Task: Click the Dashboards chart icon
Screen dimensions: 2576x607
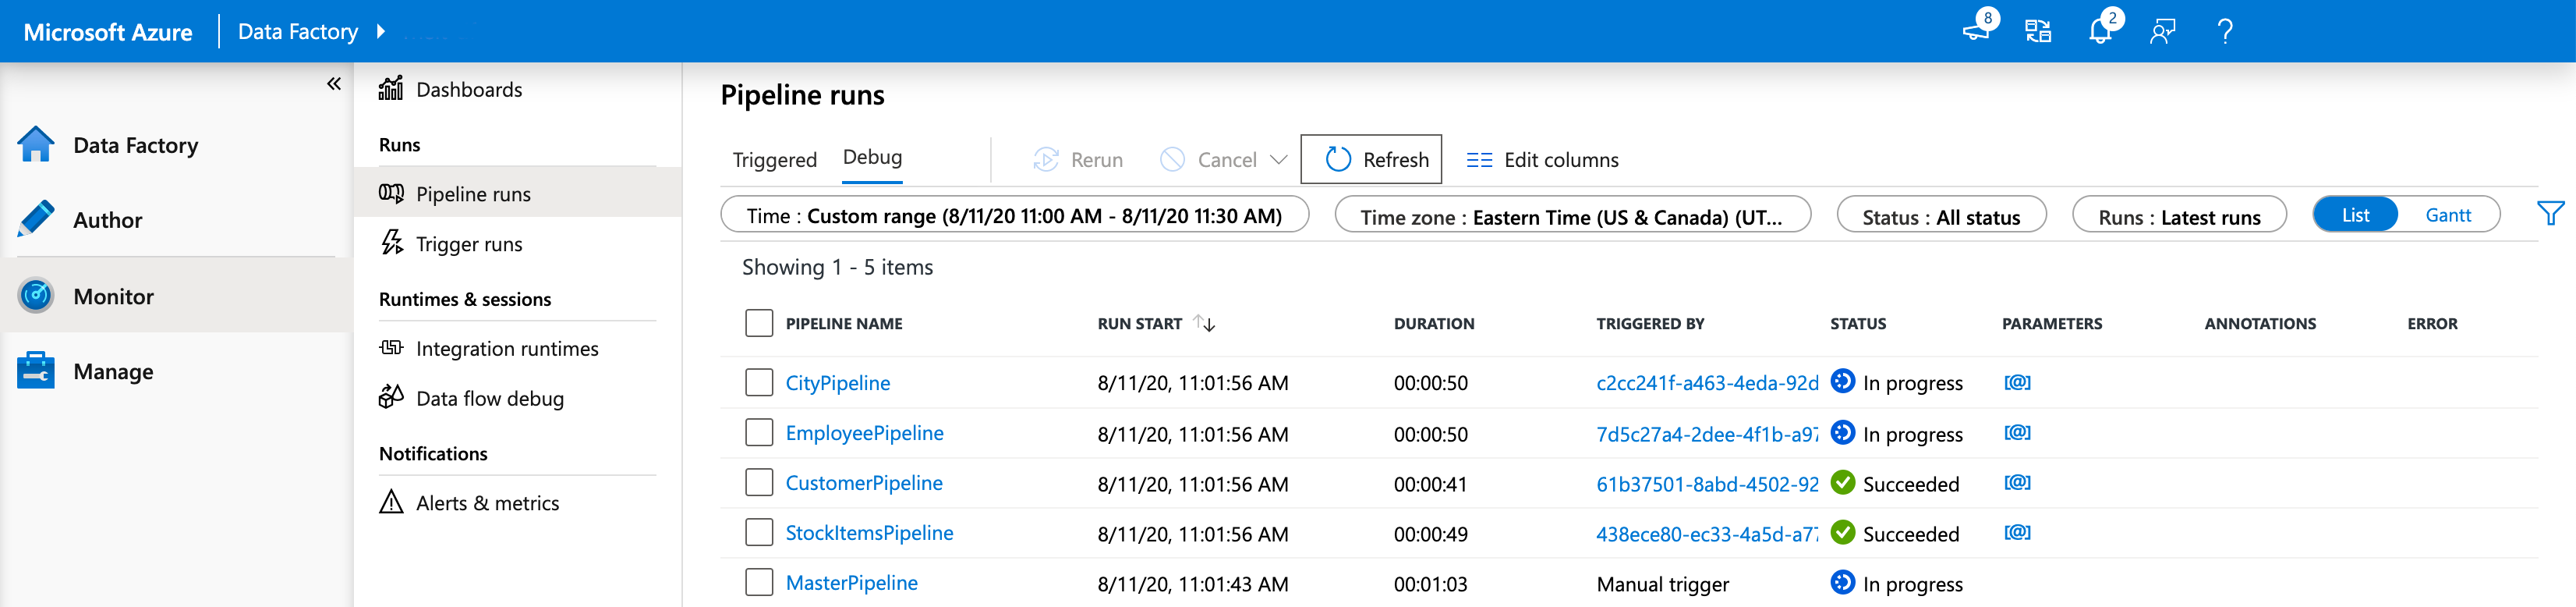Action: click(391, 88)
